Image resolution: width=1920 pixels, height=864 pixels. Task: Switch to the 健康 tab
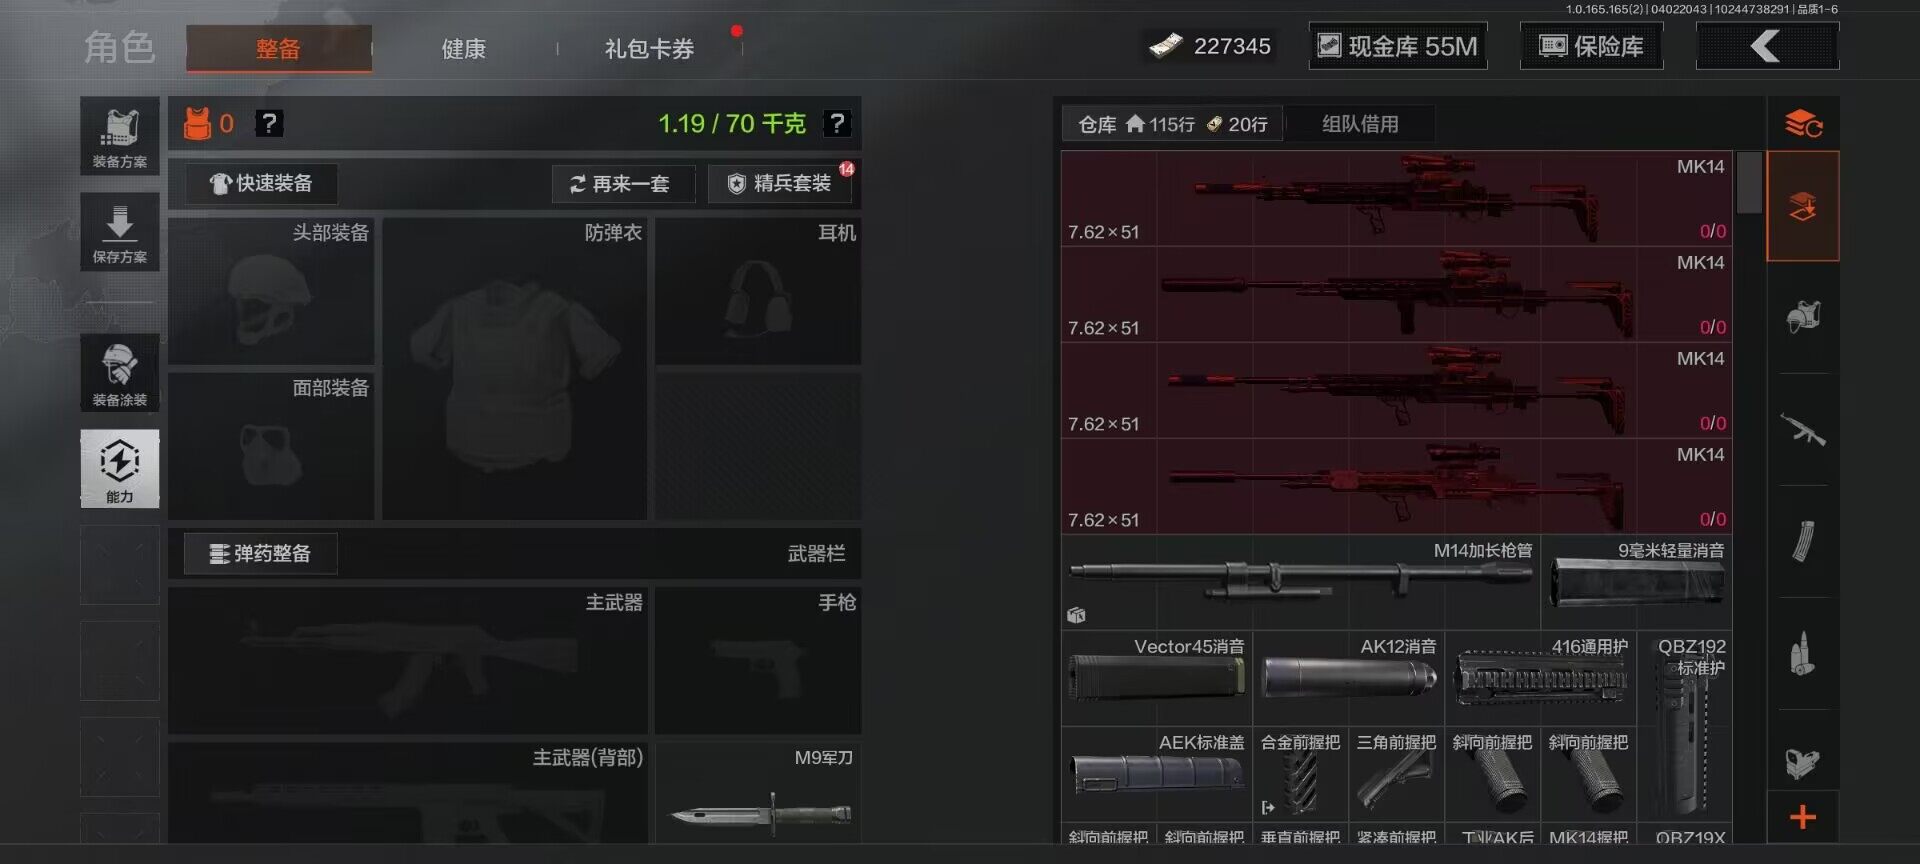464,48
